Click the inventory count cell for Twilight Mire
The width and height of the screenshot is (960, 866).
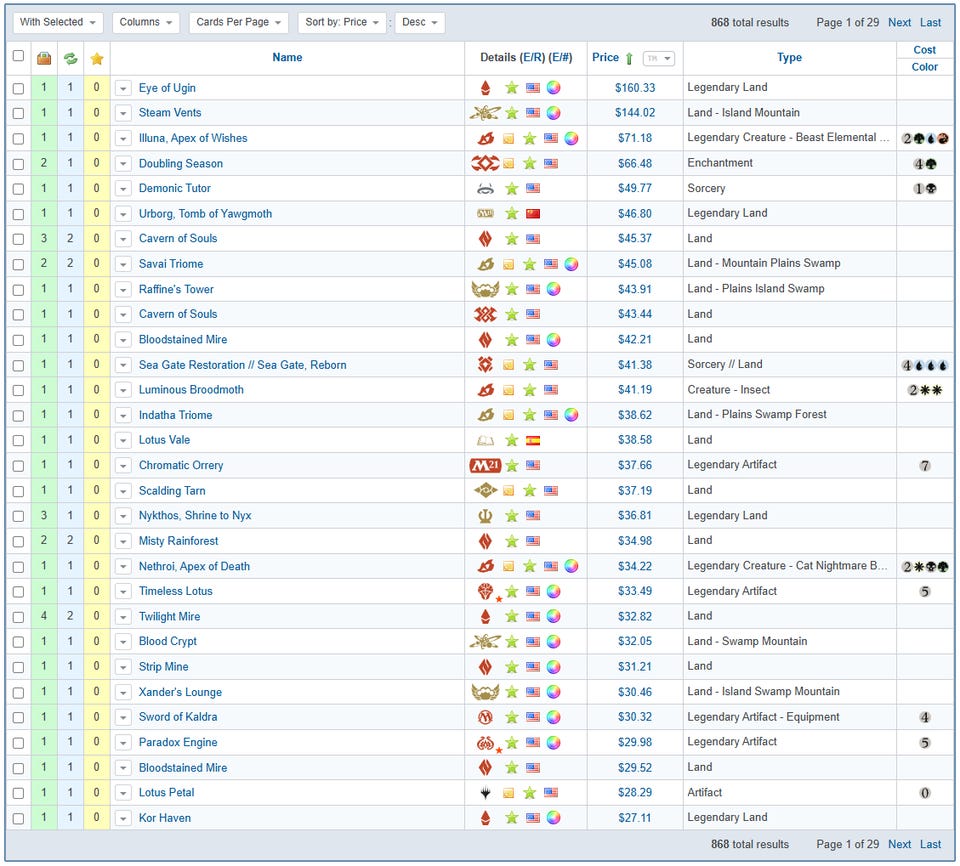[x=43, y=616]
